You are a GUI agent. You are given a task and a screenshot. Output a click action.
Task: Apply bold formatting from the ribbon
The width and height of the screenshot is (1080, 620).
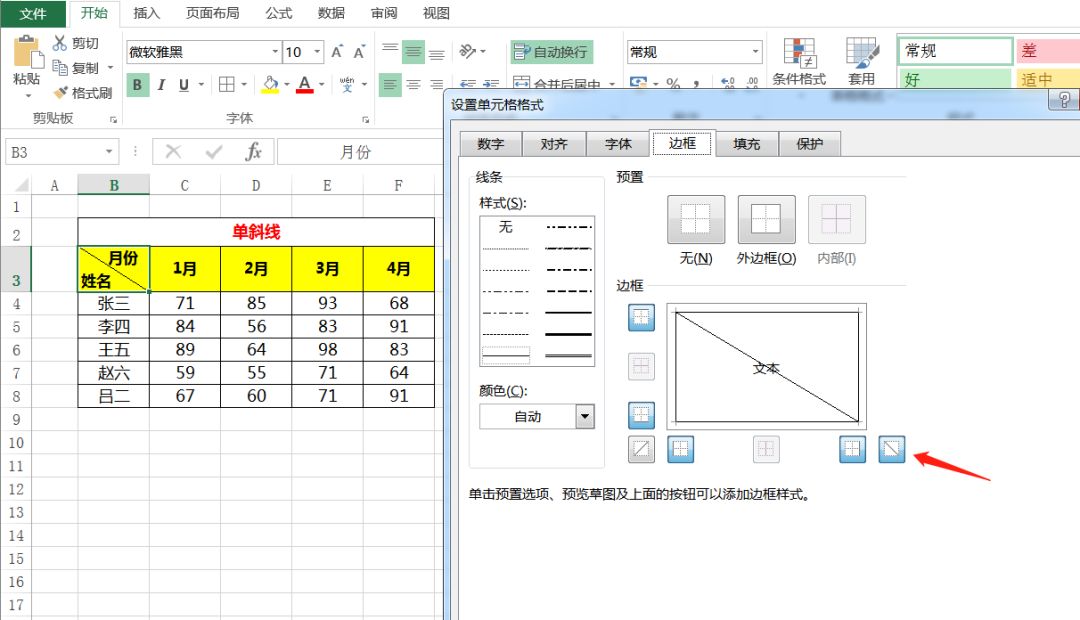[x=136, y=85]
